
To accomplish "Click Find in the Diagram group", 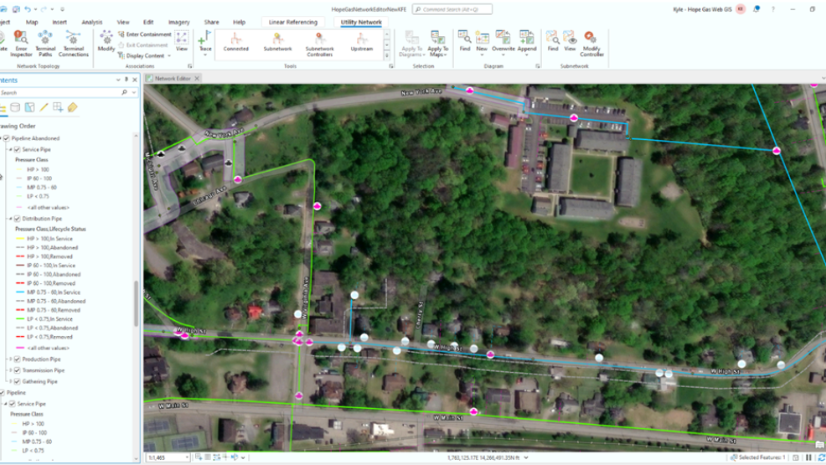I will 465,41.
